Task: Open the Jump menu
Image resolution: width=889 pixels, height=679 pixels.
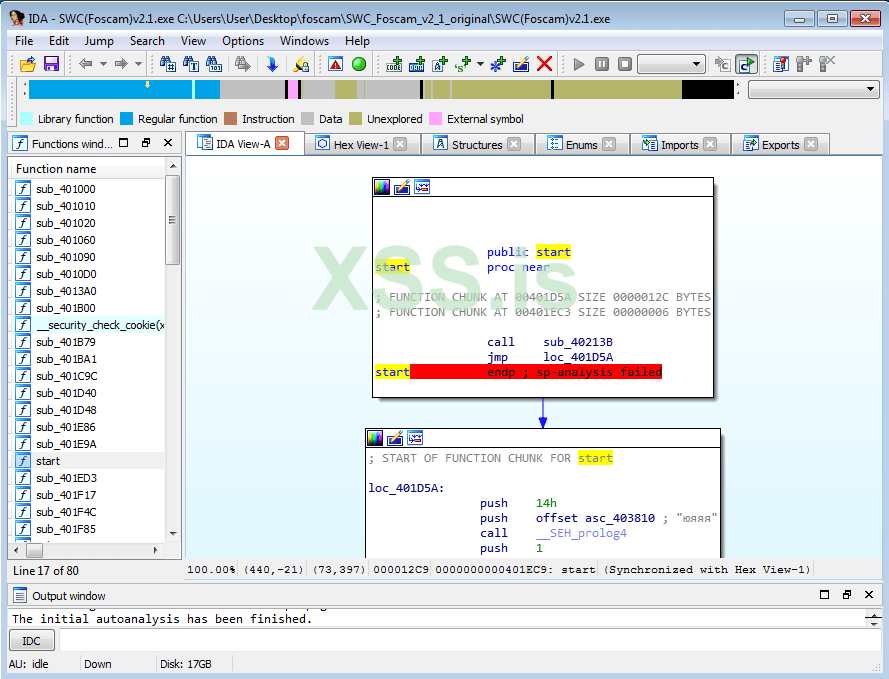Action: [x=99, y=41]
